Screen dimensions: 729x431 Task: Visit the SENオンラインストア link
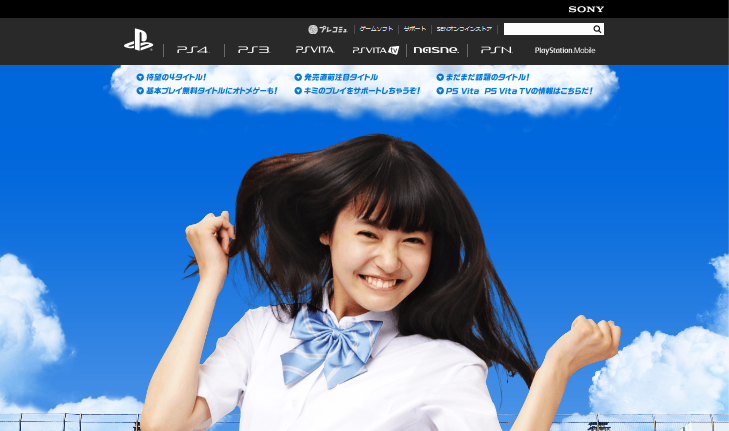pyautogui.click(x=464, y=29)
